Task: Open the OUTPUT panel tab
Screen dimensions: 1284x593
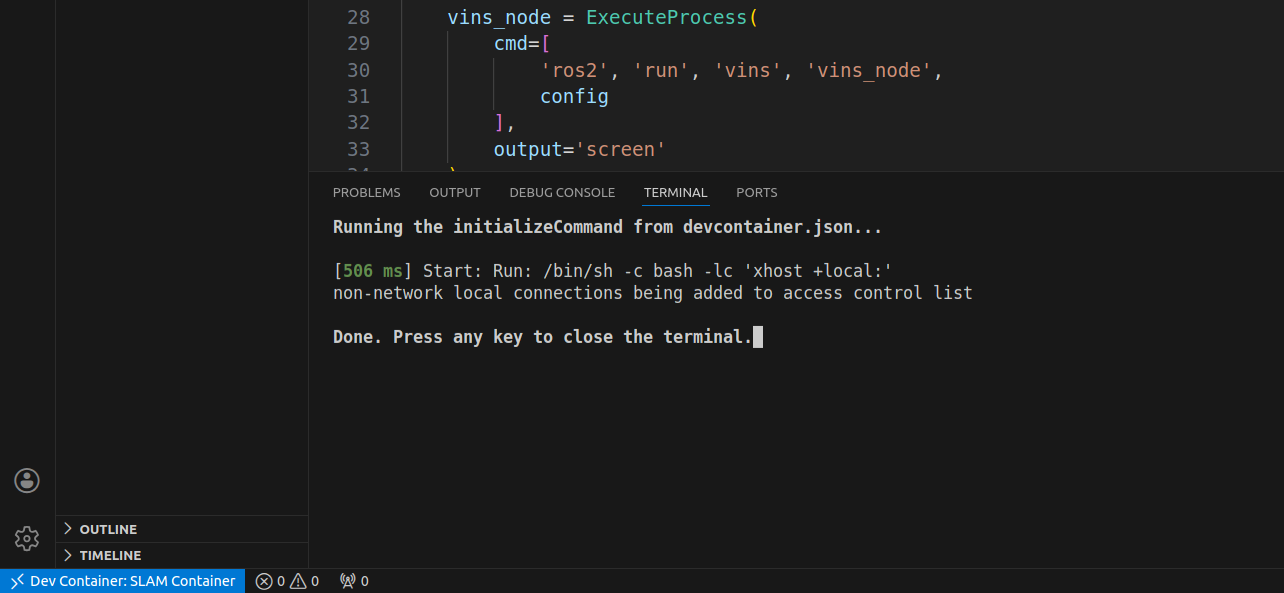Action: click(455, 192)
